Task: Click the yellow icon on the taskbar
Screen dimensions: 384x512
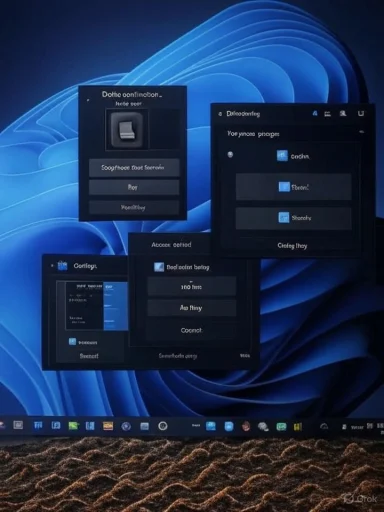Action: [x=297, y=426]
